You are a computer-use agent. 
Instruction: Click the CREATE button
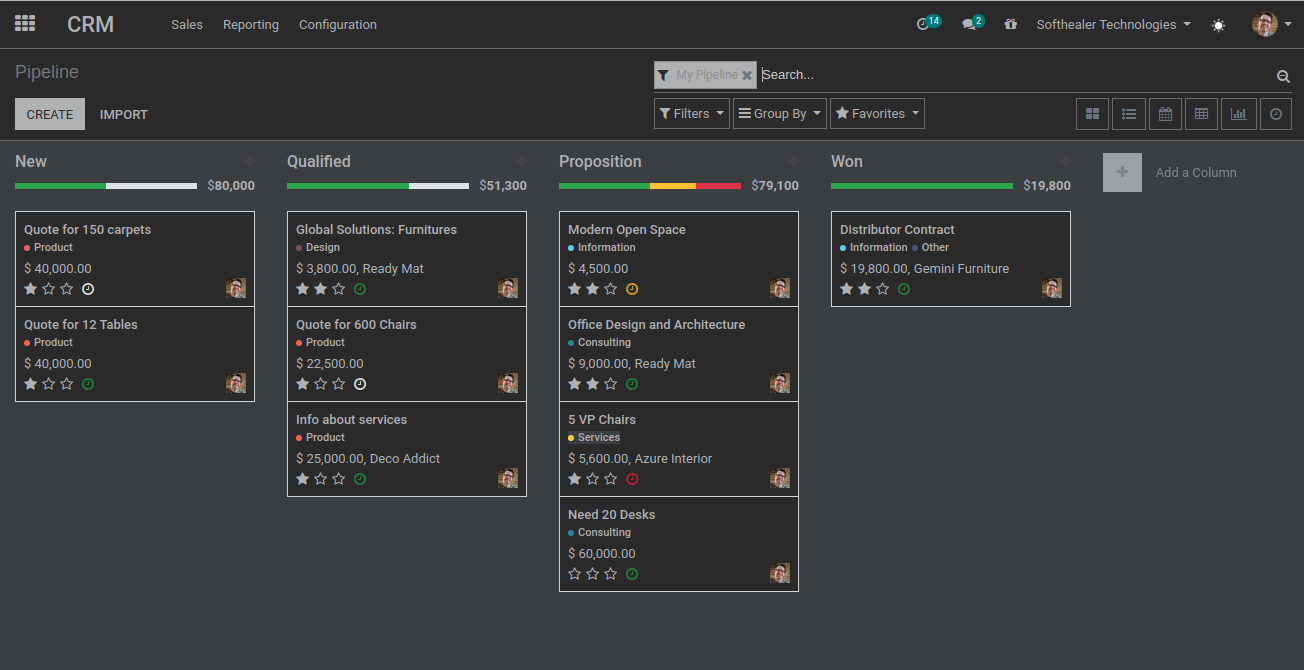(x=50, y=114)
